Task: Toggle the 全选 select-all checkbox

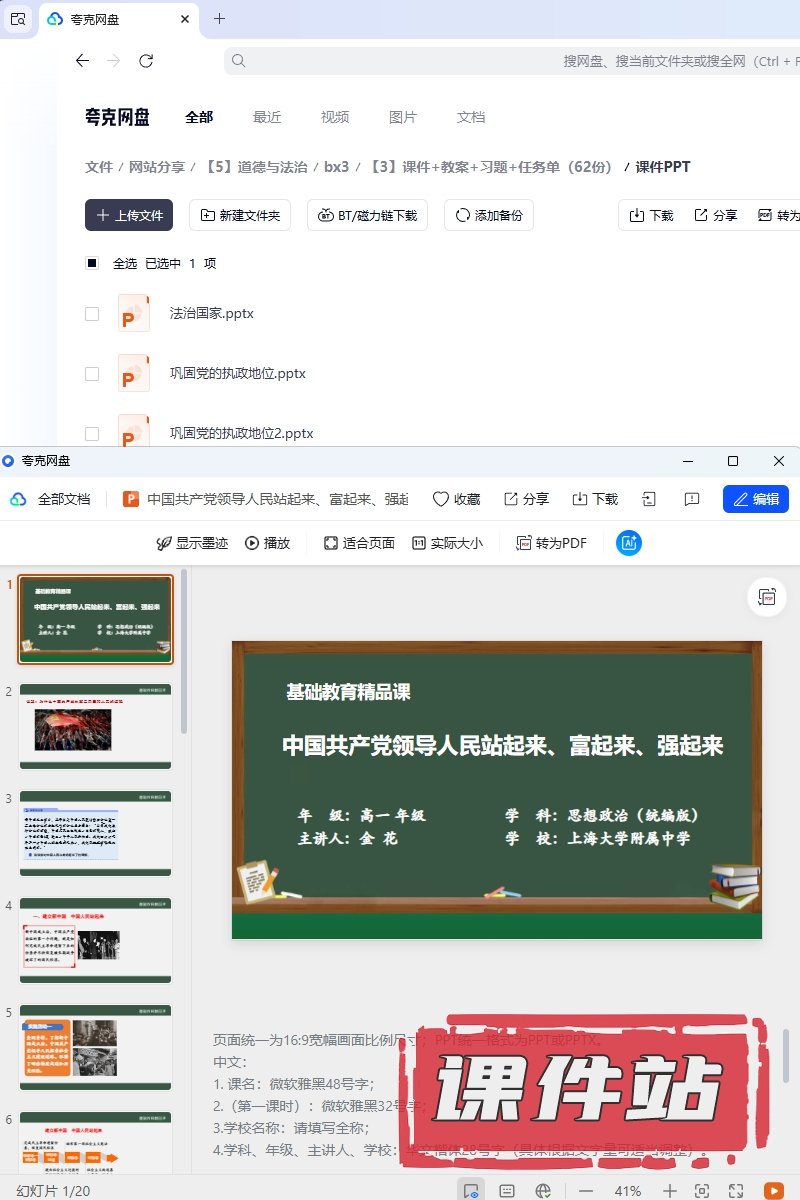Action: click(x=92, y=264)
